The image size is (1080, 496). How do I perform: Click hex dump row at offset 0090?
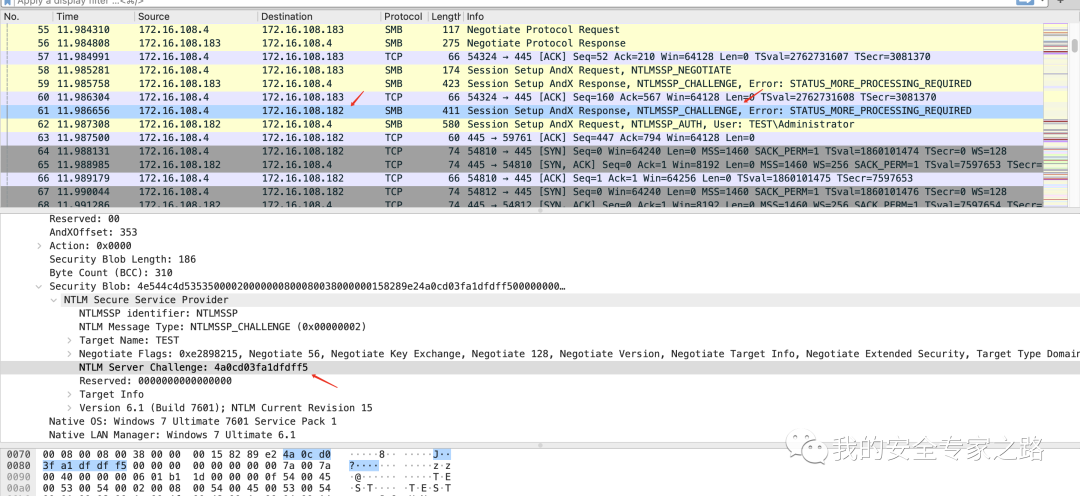[229, 476]
